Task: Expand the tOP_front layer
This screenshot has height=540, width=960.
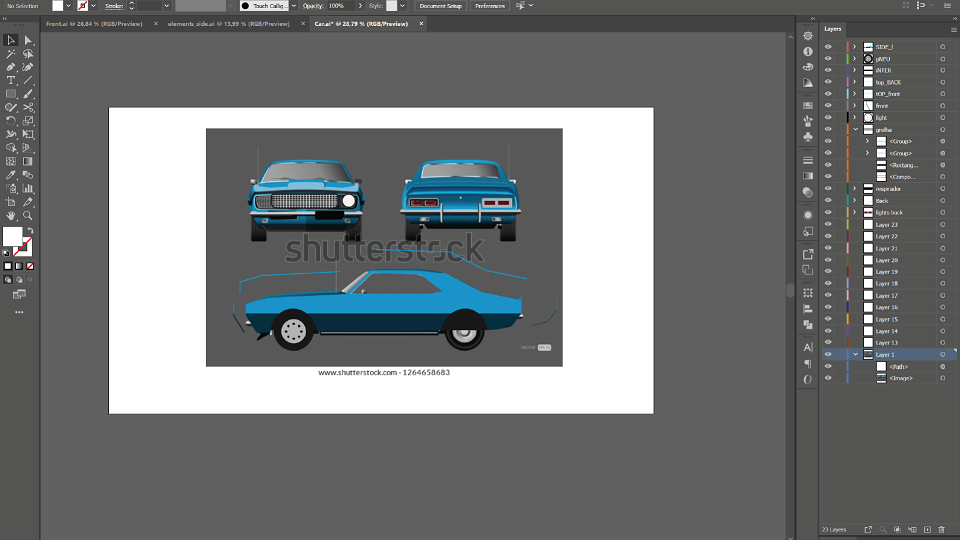Action: (x=855, y=94)
